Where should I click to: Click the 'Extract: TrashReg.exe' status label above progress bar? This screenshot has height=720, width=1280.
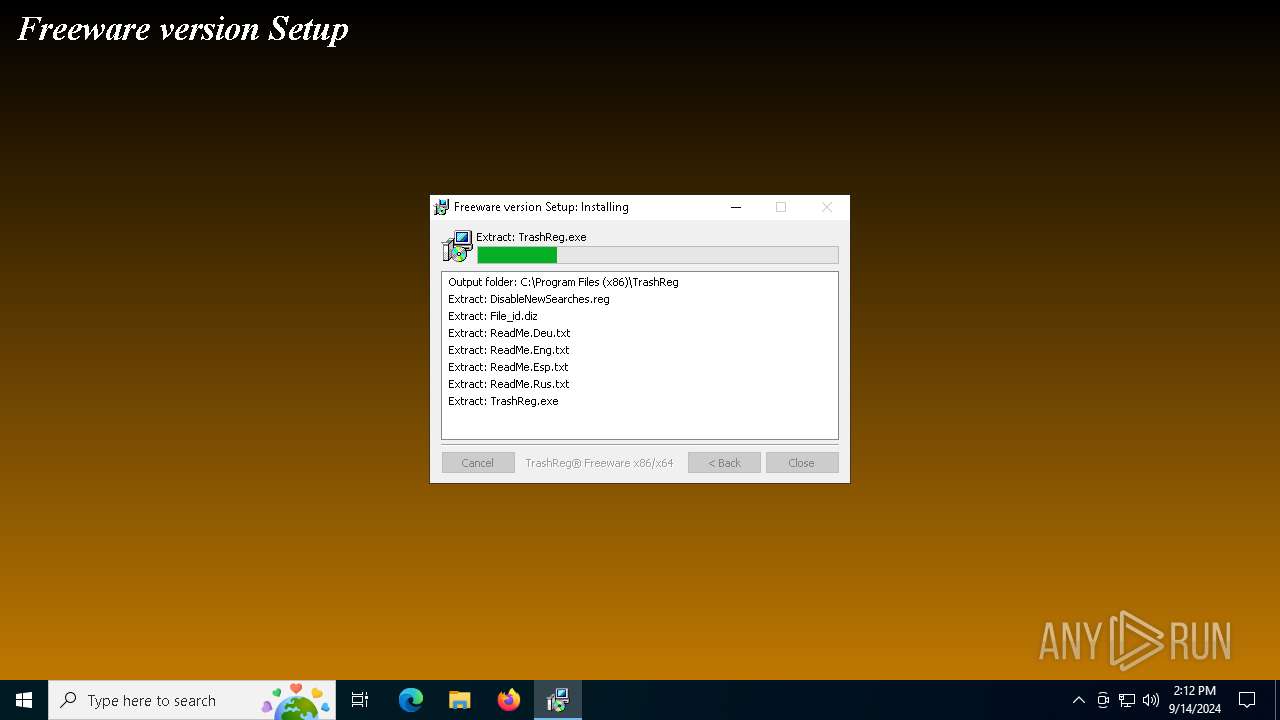coord(531,237)
